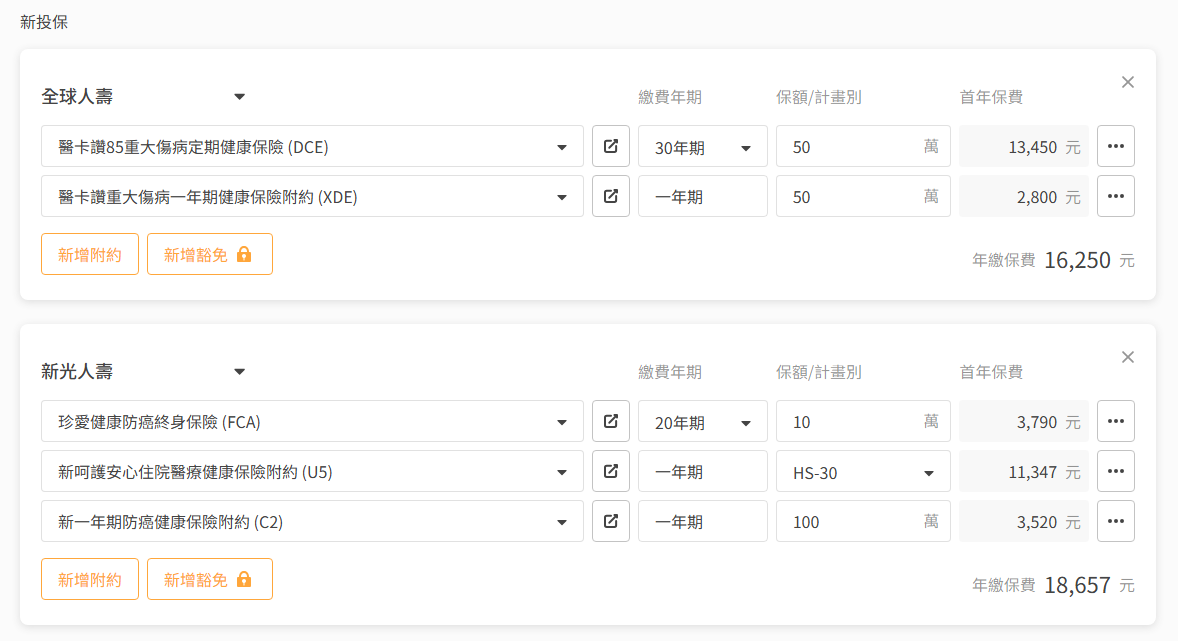This screenshot has height=641, width=1178.
Task: Open more options for the XDE row
Action: 1116,196
